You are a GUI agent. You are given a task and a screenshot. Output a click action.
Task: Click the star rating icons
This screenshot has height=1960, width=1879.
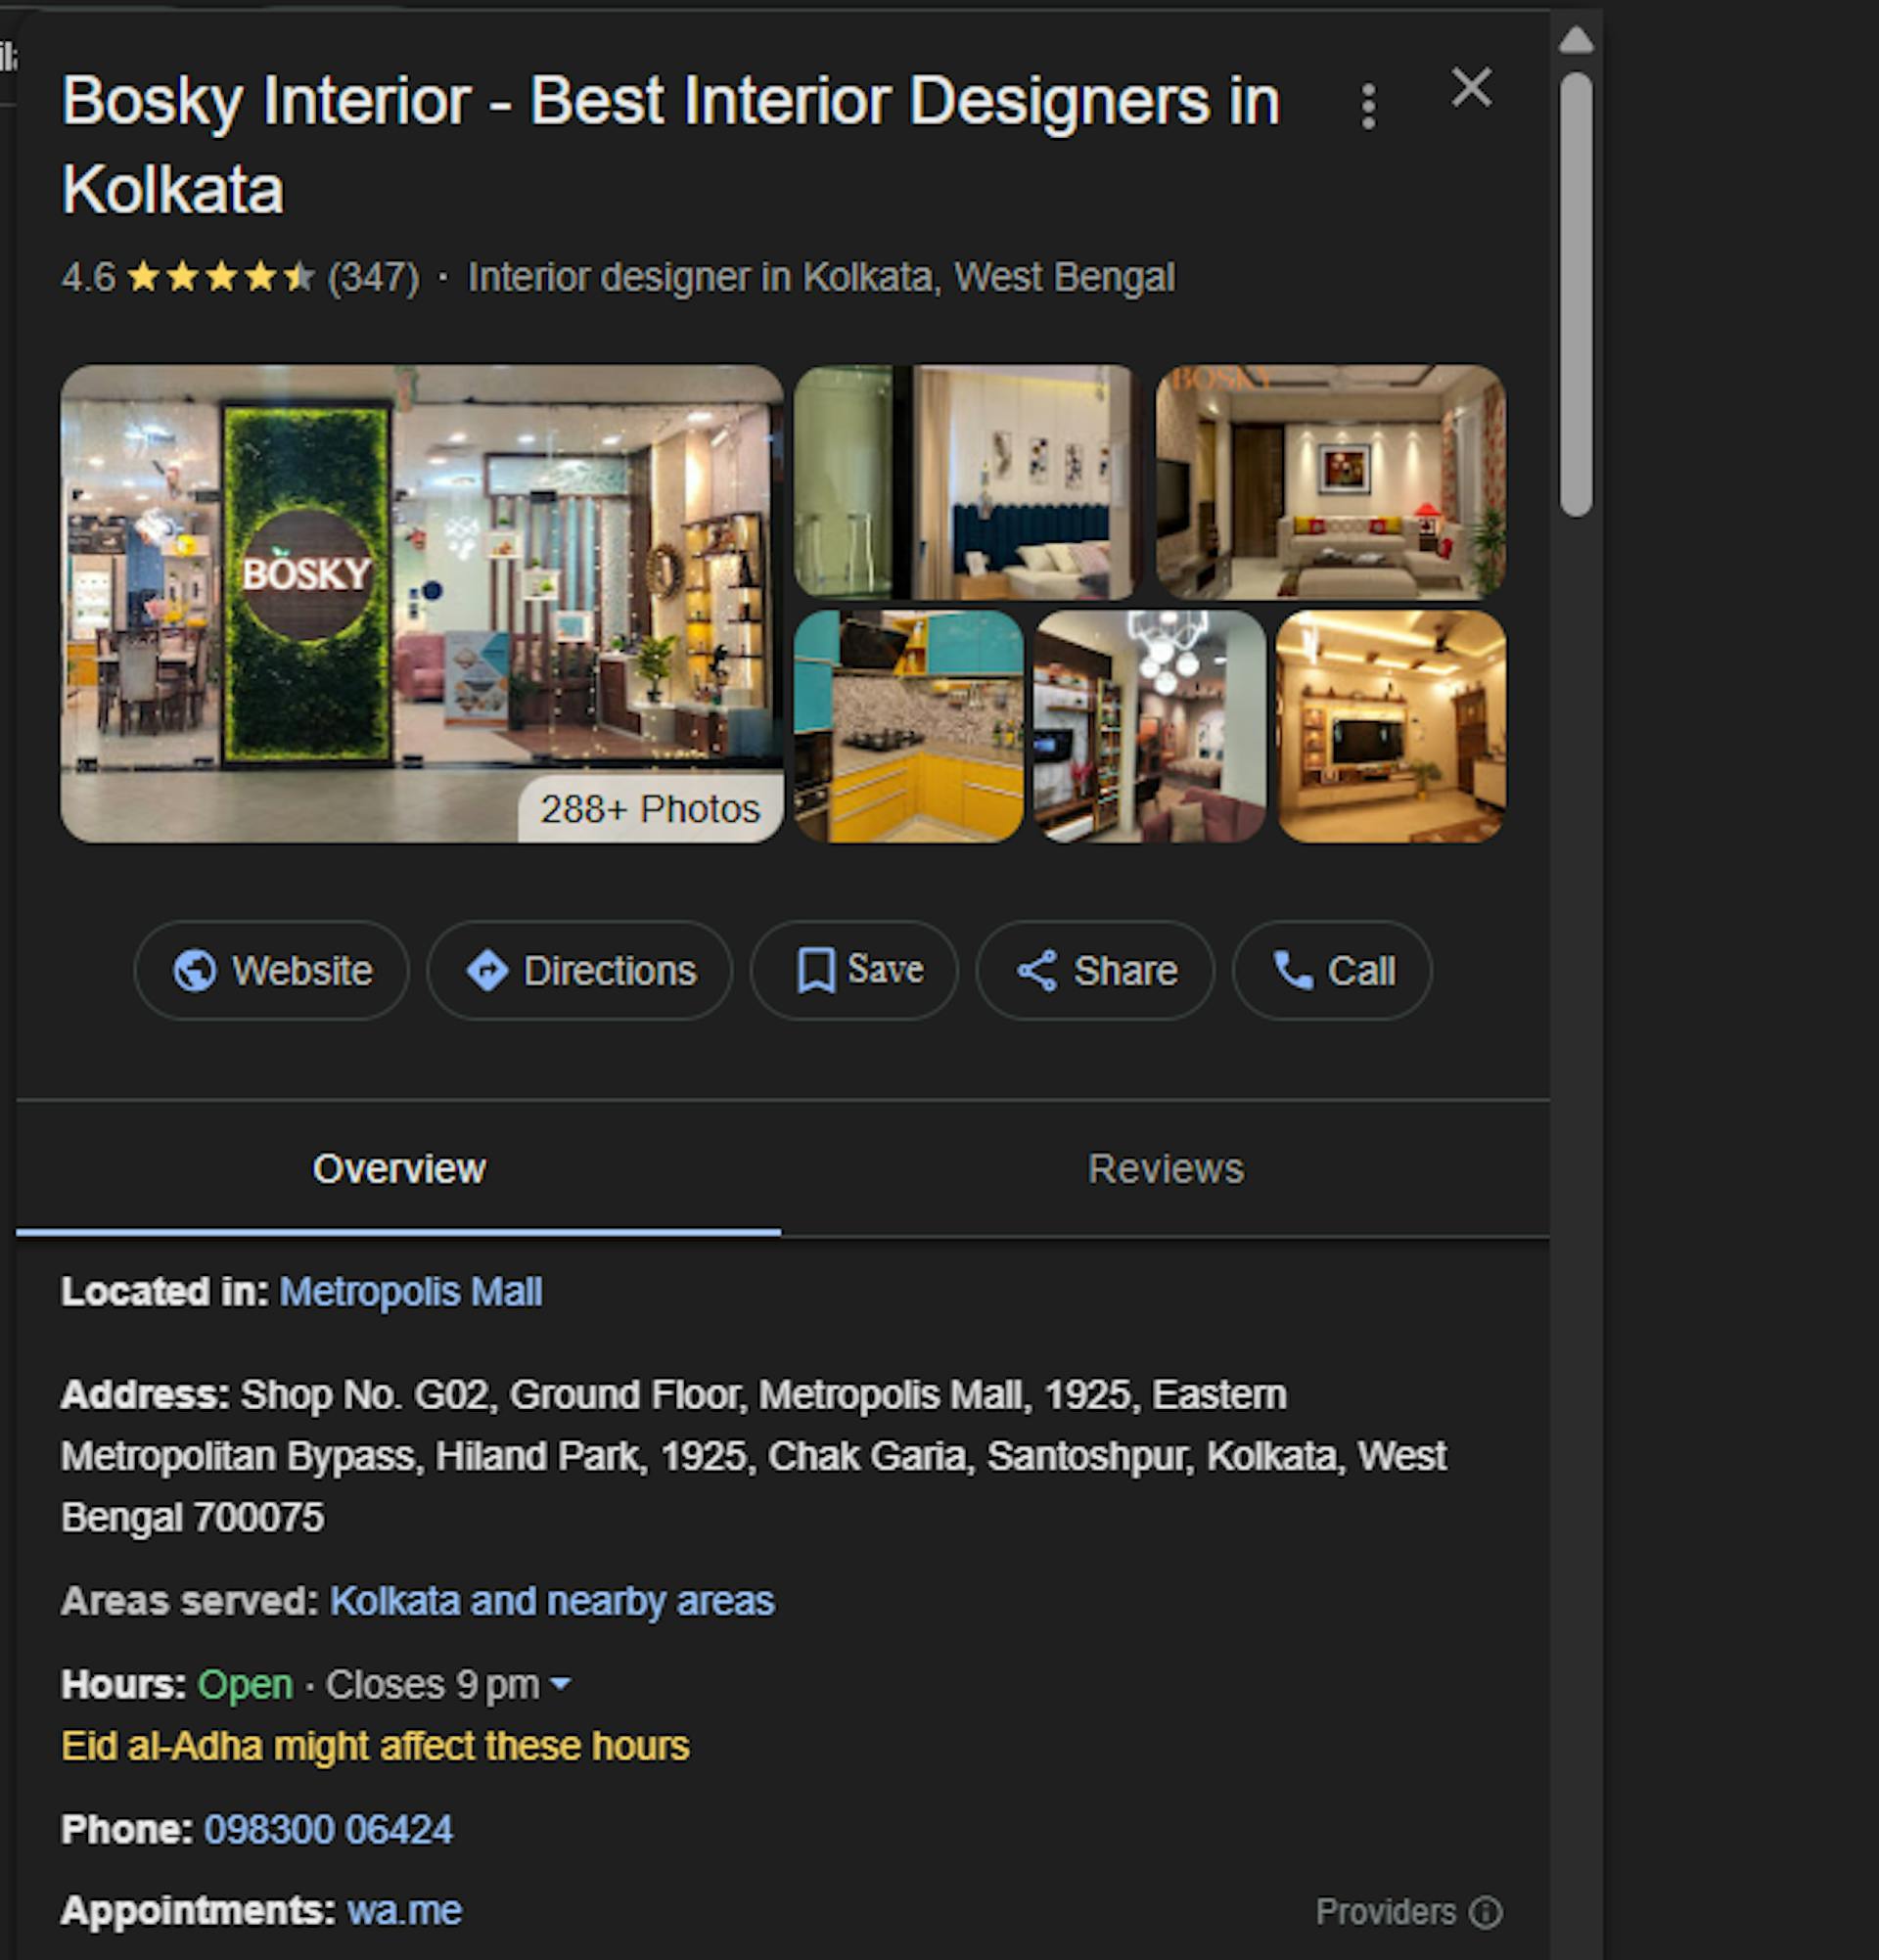220,277
